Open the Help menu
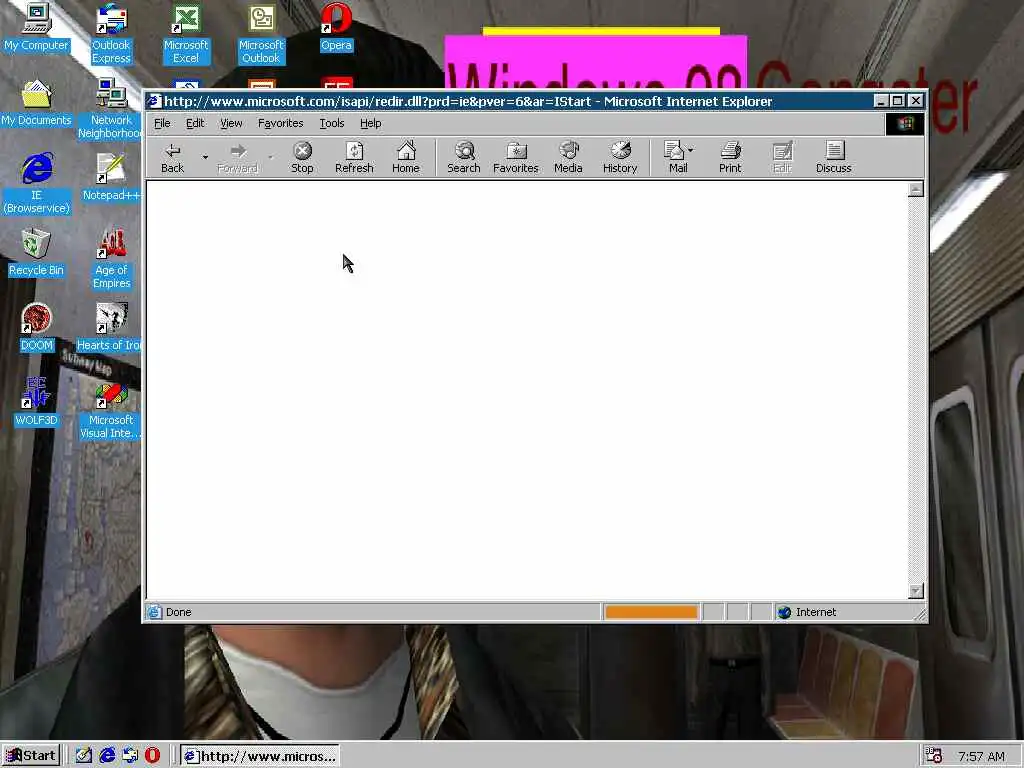1024x768 pixels. click(370, 123)
